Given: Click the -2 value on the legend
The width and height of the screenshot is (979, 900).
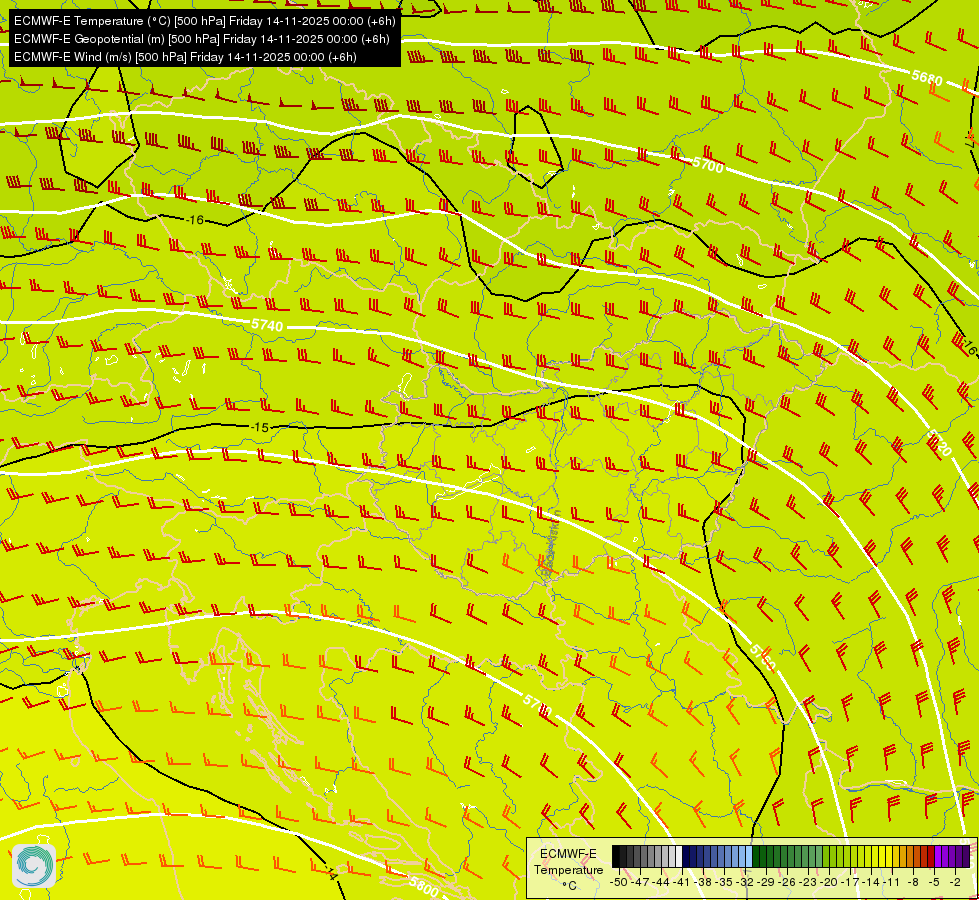Looking at the screenshot, I should coord(955,882).
